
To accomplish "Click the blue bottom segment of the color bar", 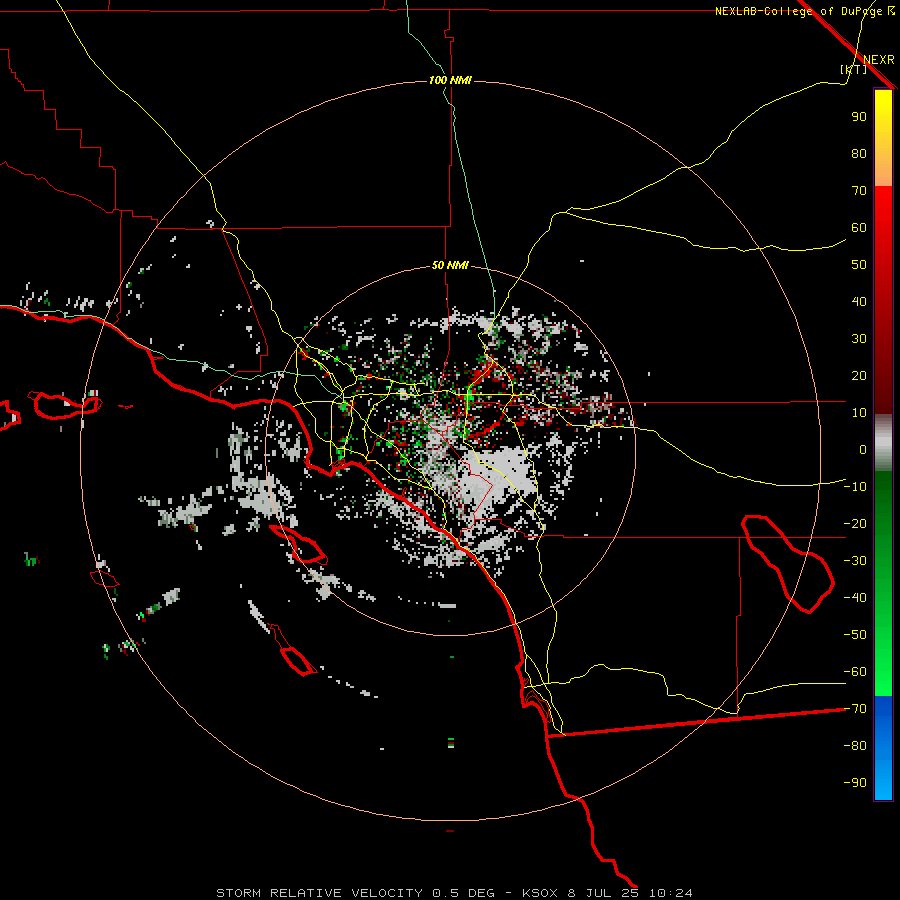I will [x=883, y=748].
